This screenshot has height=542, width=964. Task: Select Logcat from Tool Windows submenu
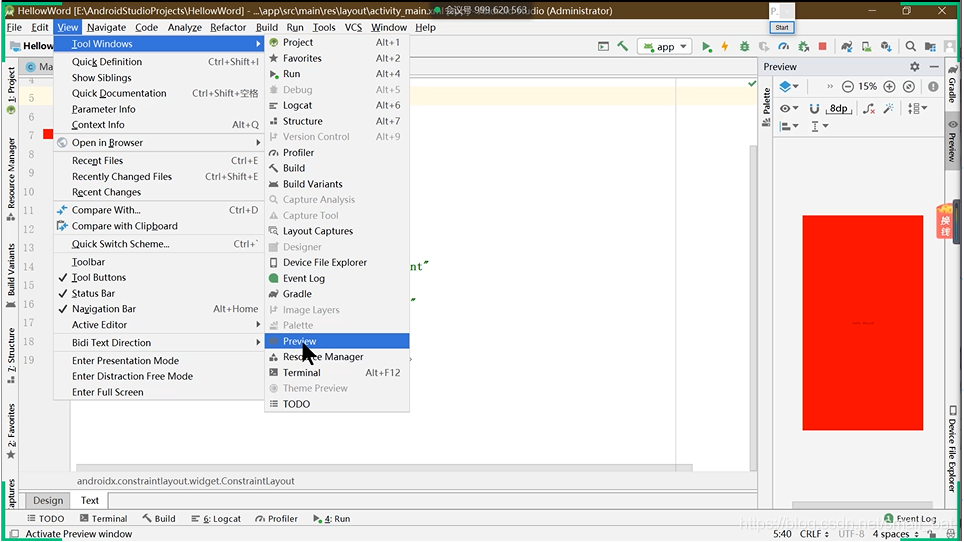pos(337,105)
